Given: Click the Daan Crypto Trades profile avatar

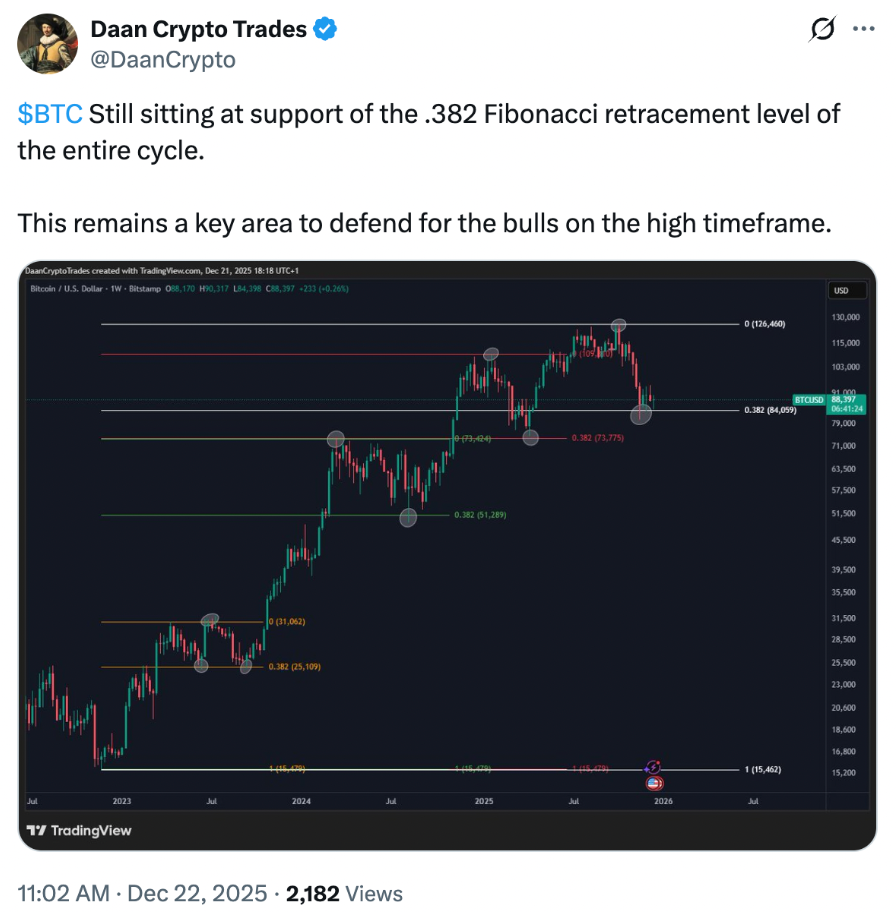Looking at the screenshot, I should 48,44.
